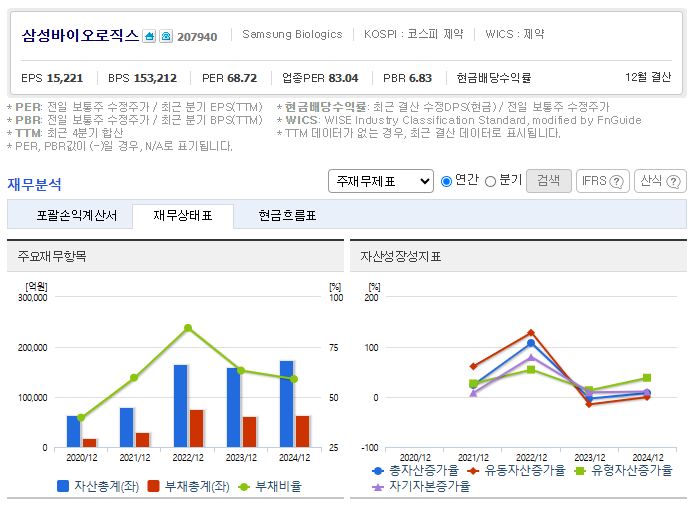The image size is (696, 507).
Task: Click the question mark icon in IFRS button
Action: coord(617,181)
